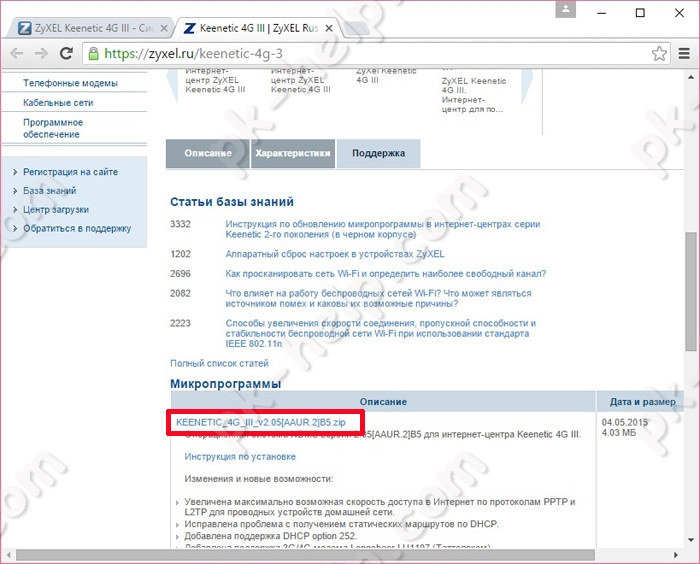Click the vertical scrollbar thumb

click(691, 291)
